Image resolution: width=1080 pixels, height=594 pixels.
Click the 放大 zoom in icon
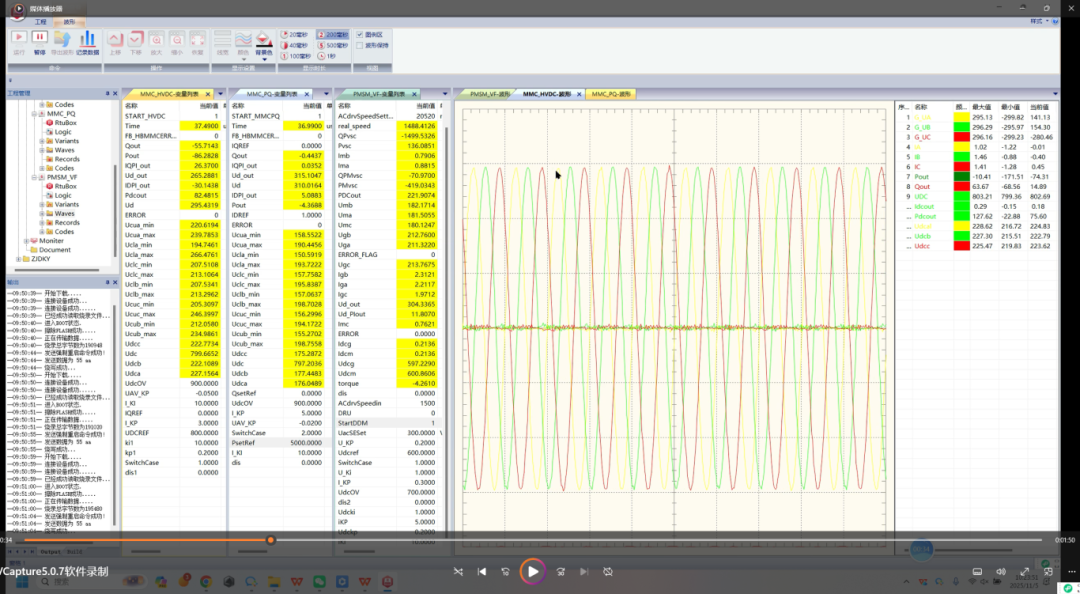point(156,40)
